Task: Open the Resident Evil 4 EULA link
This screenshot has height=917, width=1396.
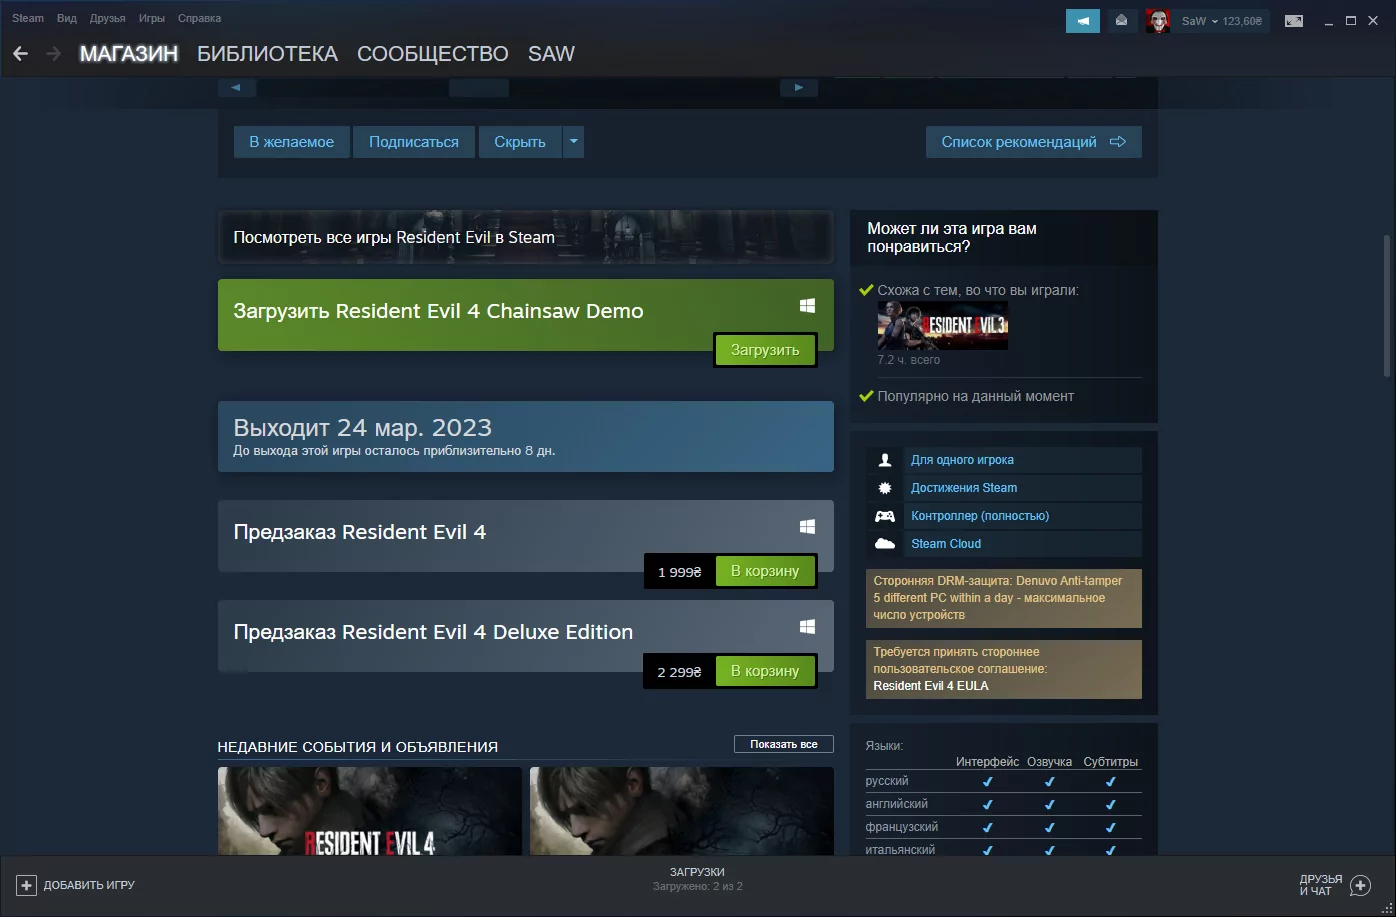Action: [931, 686]
